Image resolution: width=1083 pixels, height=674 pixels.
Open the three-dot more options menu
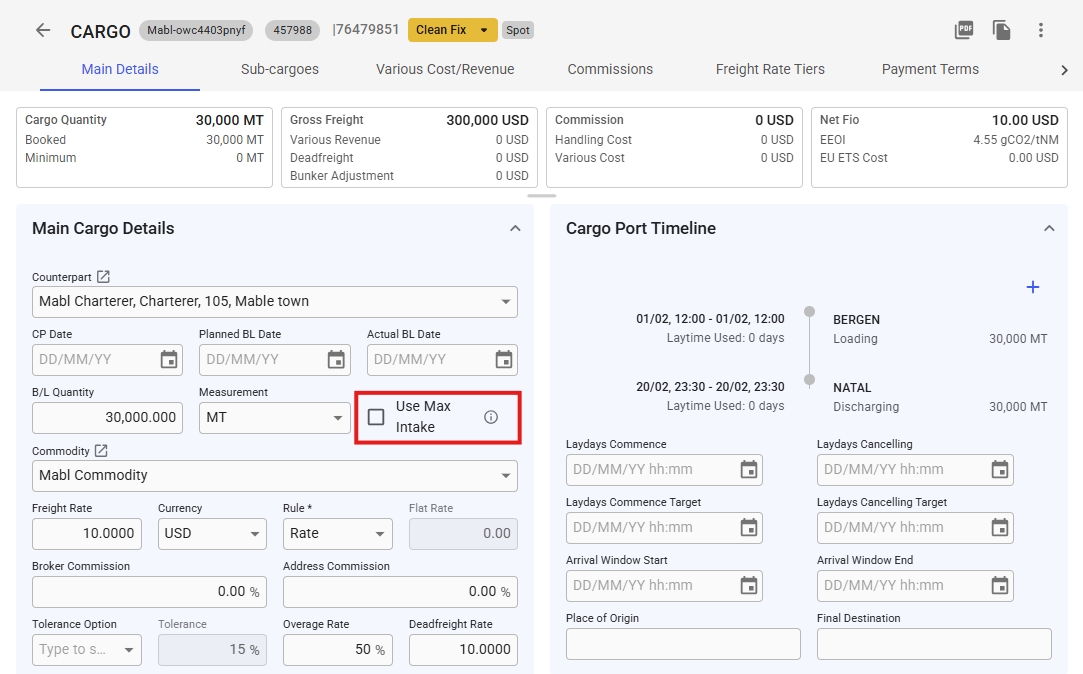click(1041, 30)
